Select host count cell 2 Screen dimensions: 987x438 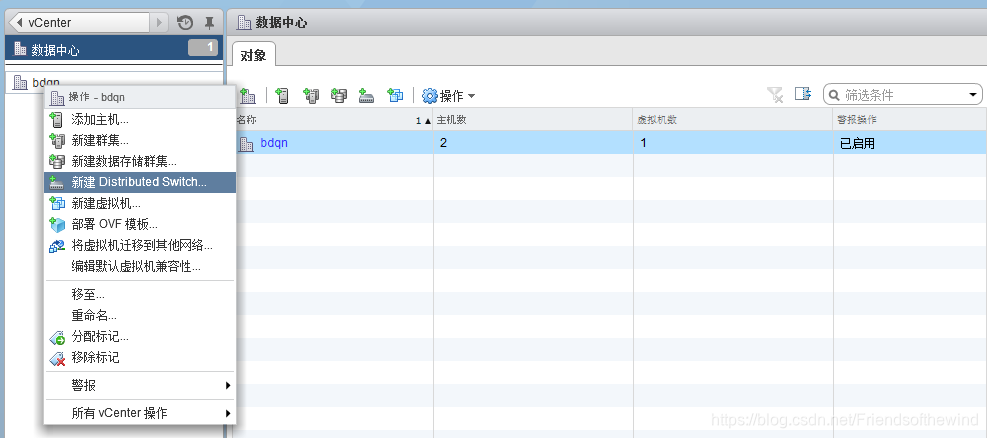pyautogui.click(x=533, y=143)
